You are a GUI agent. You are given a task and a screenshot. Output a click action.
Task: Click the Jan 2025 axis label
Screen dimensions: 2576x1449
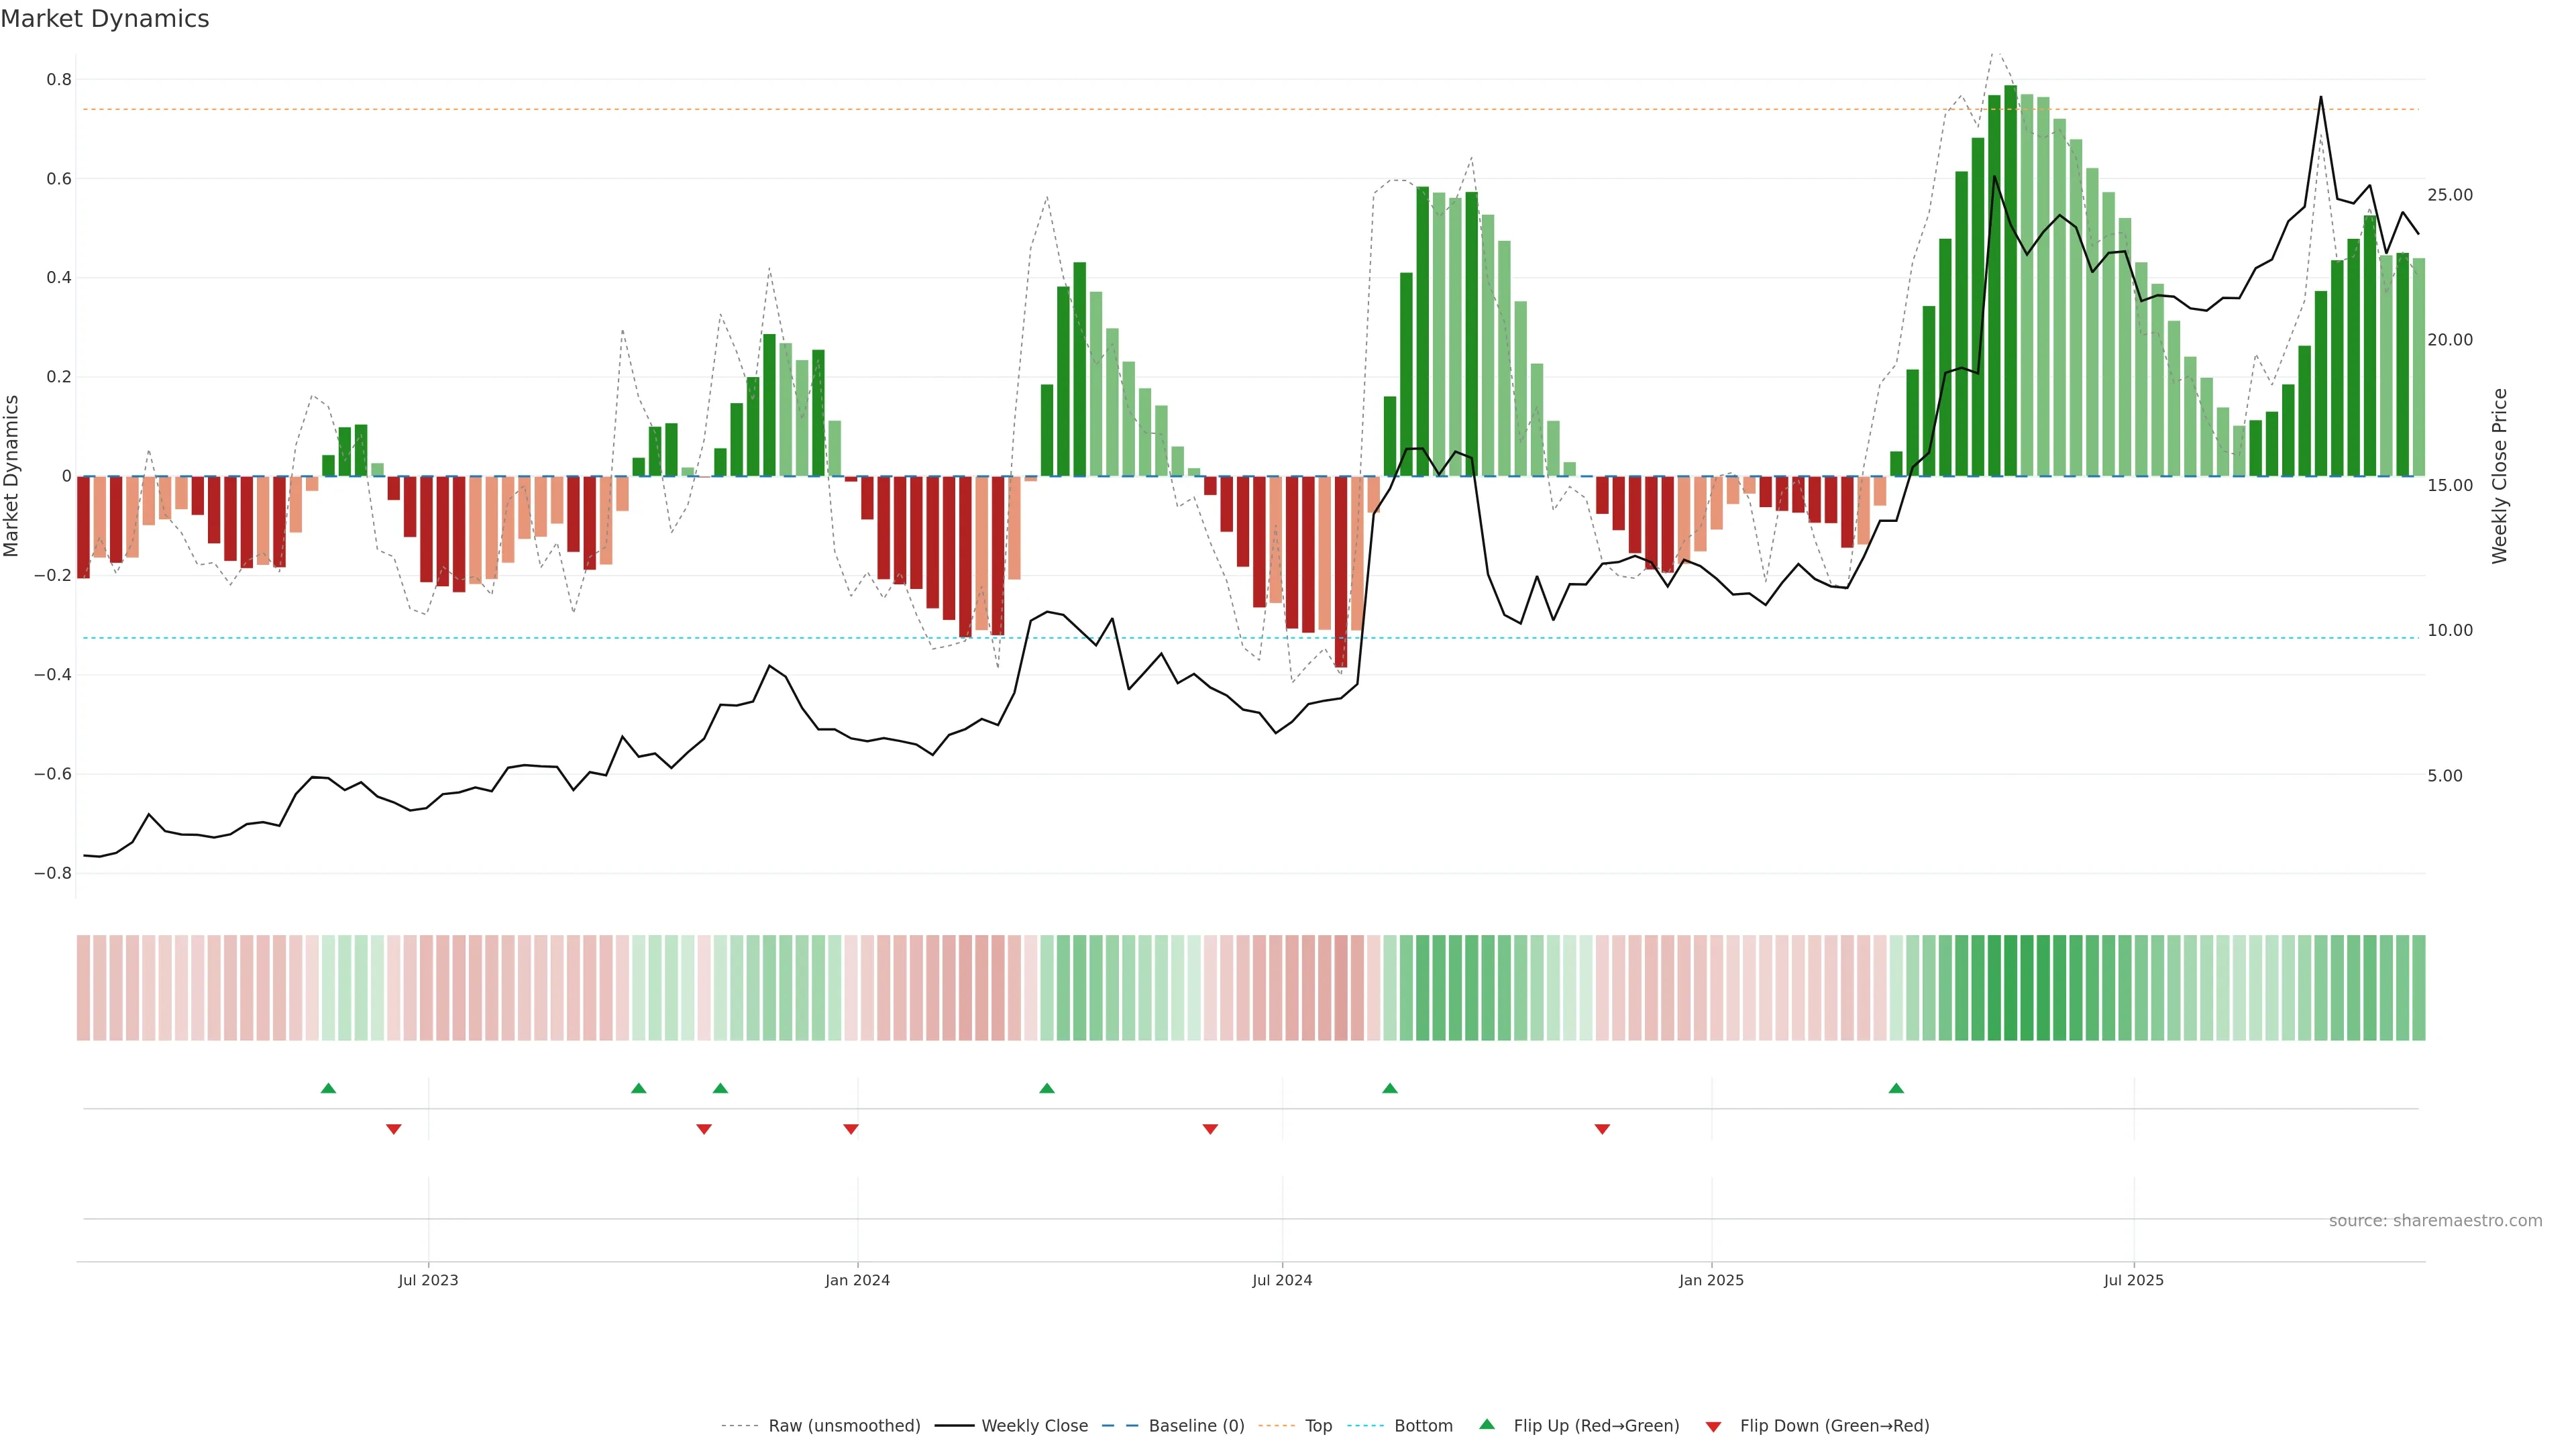pos(1711,1280)
